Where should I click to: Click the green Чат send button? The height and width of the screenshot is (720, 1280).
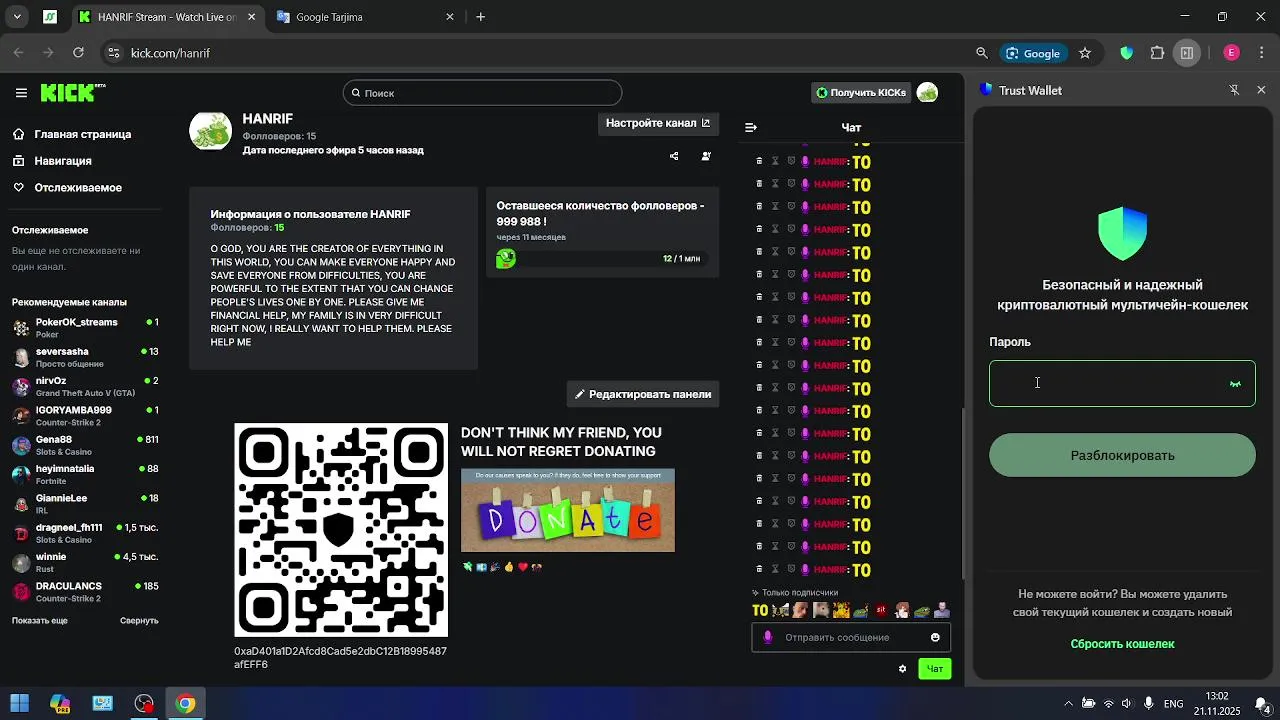point(935,669)
